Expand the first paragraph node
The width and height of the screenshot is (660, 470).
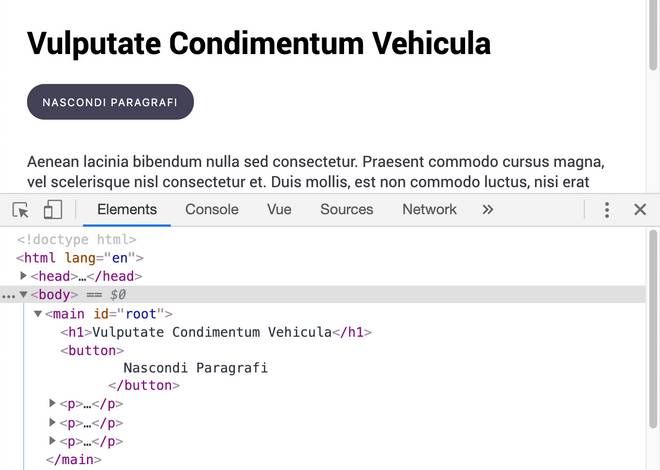53,404
